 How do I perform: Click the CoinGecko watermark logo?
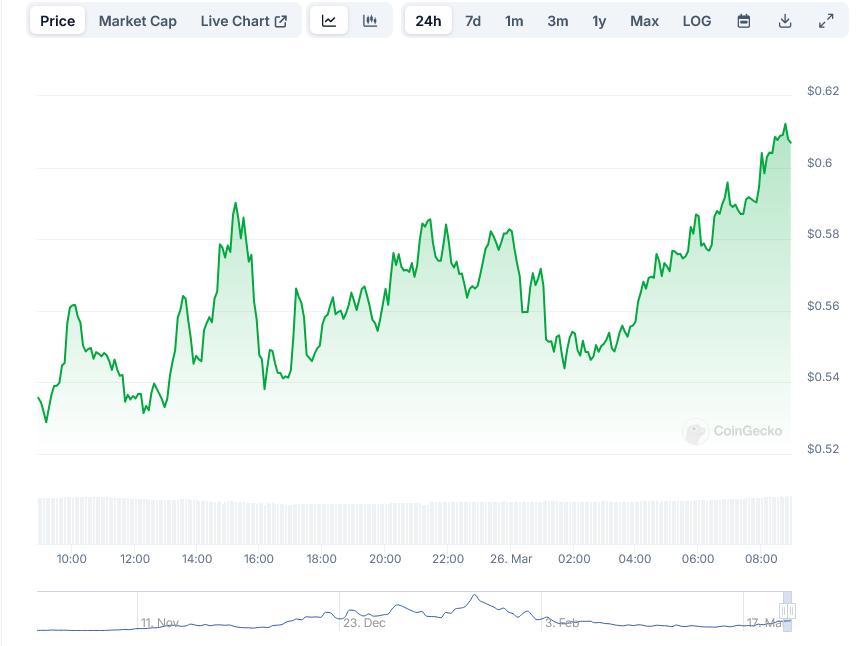(x=733, y=431)
